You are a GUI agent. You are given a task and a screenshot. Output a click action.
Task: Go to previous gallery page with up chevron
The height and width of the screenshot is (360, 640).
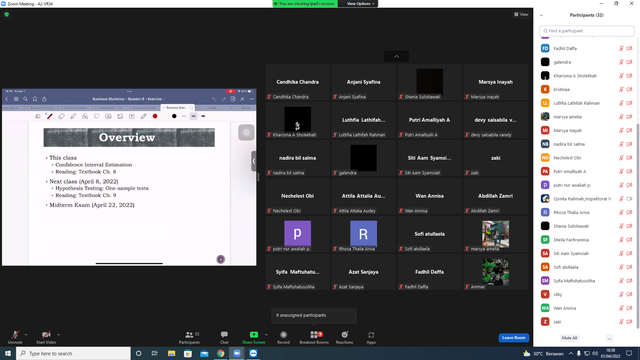396,56
